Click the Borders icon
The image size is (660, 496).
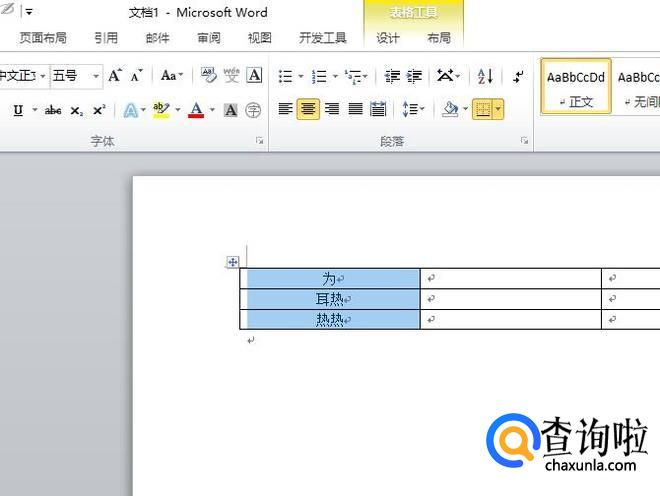pos(482,109)
